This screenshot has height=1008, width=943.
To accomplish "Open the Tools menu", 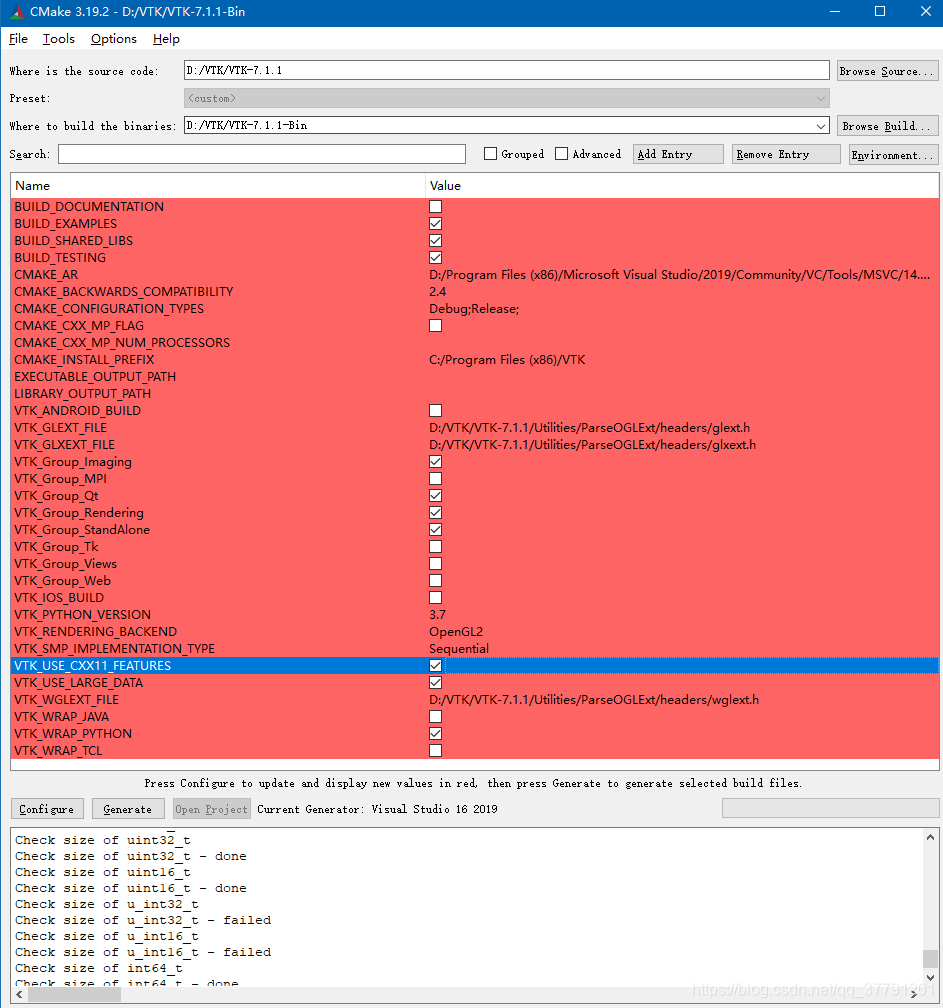I will (58, 39).
